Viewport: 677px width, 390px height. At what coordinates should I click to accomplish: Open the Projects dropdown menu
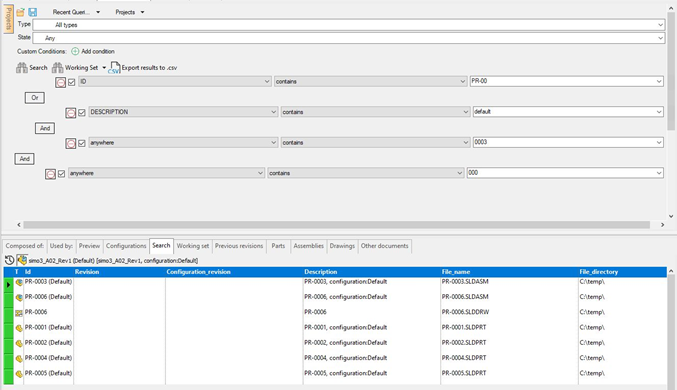[130, 12]
